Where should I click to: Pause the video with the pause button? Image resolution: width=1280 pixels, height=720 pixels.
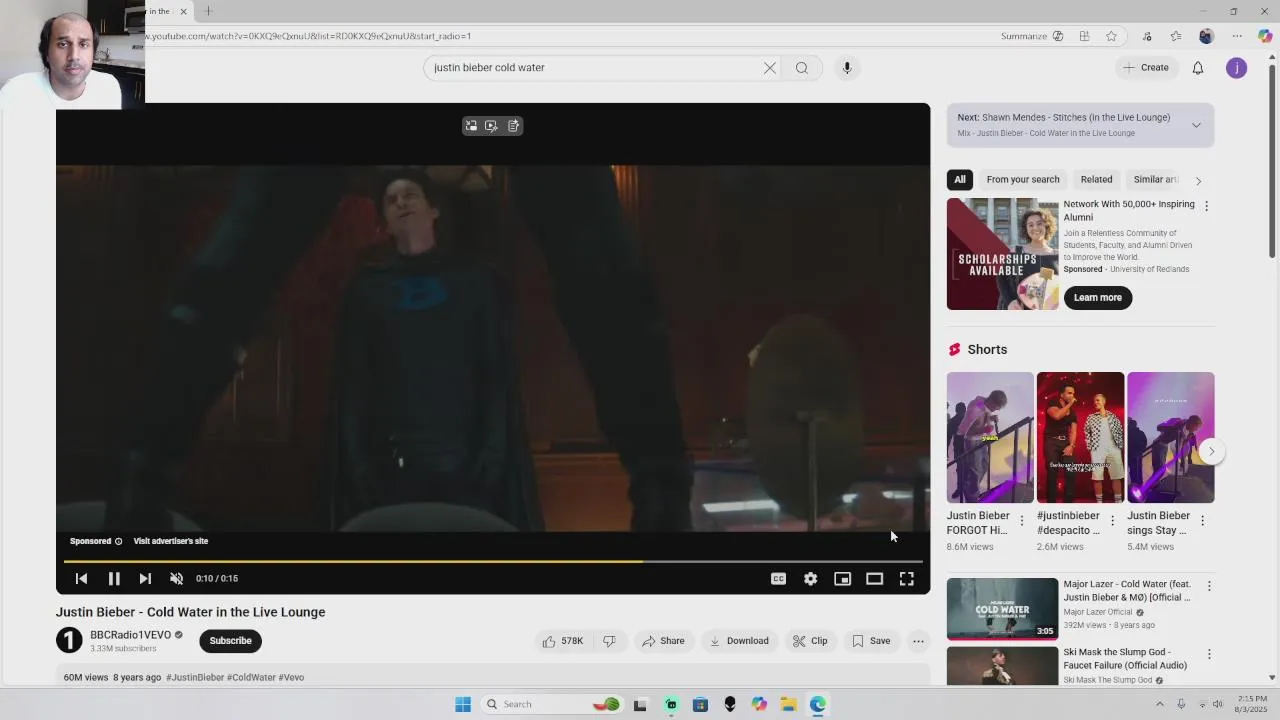click(x=114, y=578)
